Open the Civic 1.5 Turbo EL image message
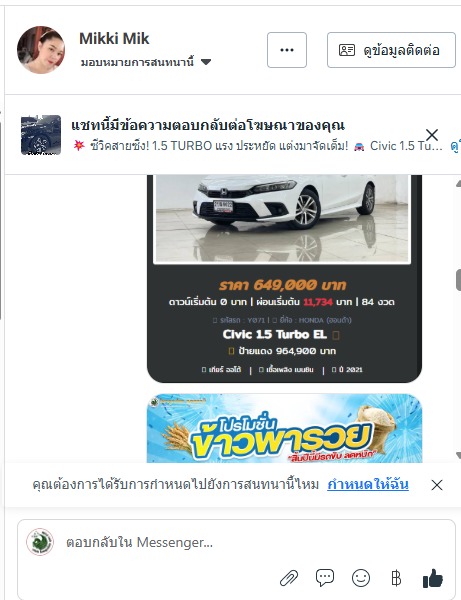Image resolution: width=461 pixels, height=600 pixels. click(284, 279)
